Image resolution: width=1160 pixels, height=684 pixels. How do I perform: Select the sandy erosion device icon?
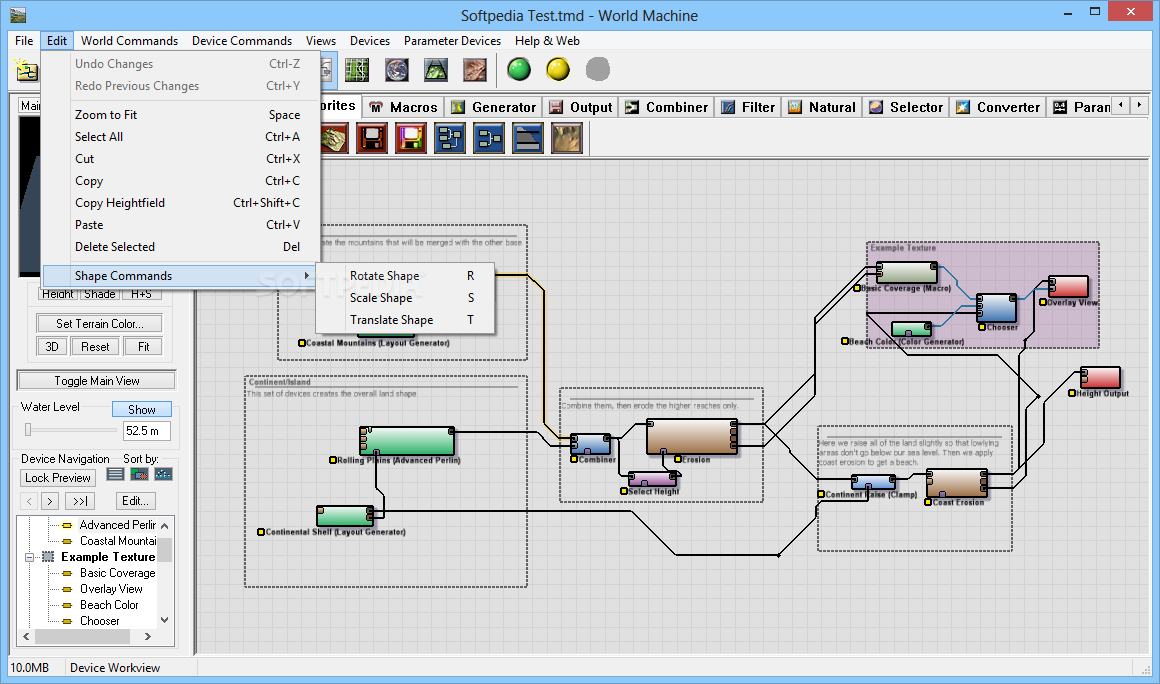tap(567, 138)
